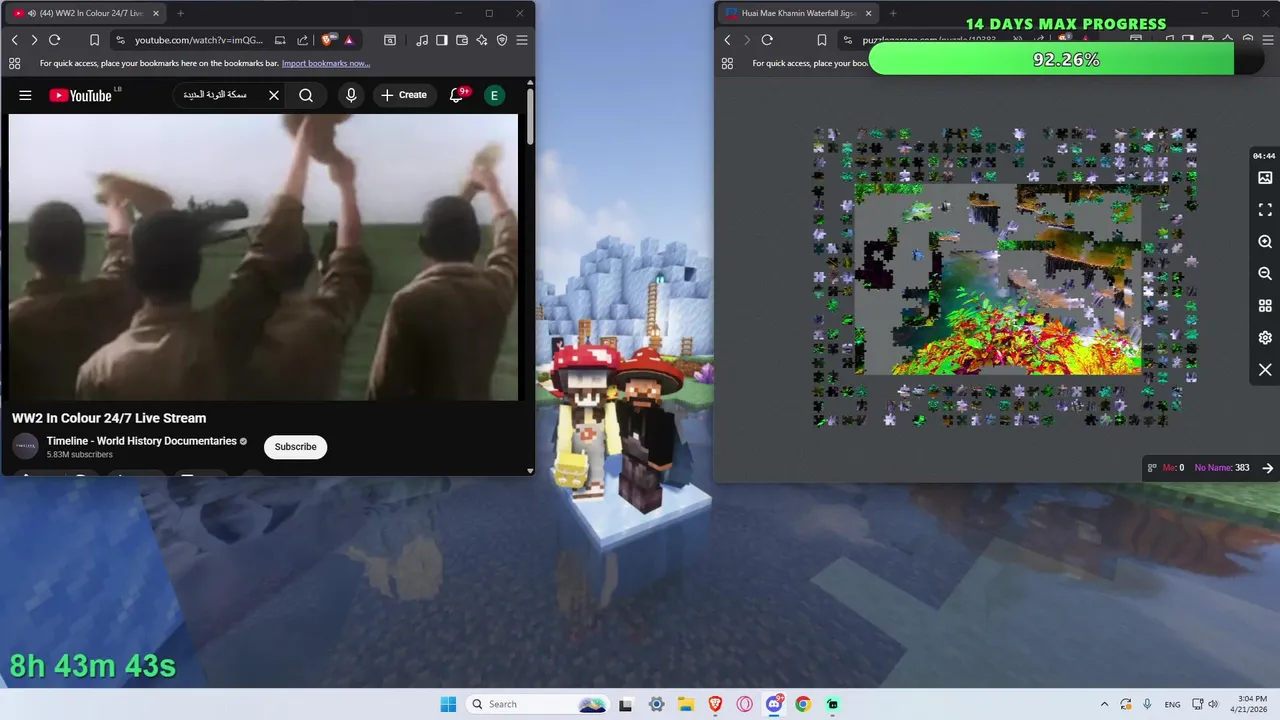Share the YouTube page from address bar
The image size is (1280, 720).
[x=303, y=40]
